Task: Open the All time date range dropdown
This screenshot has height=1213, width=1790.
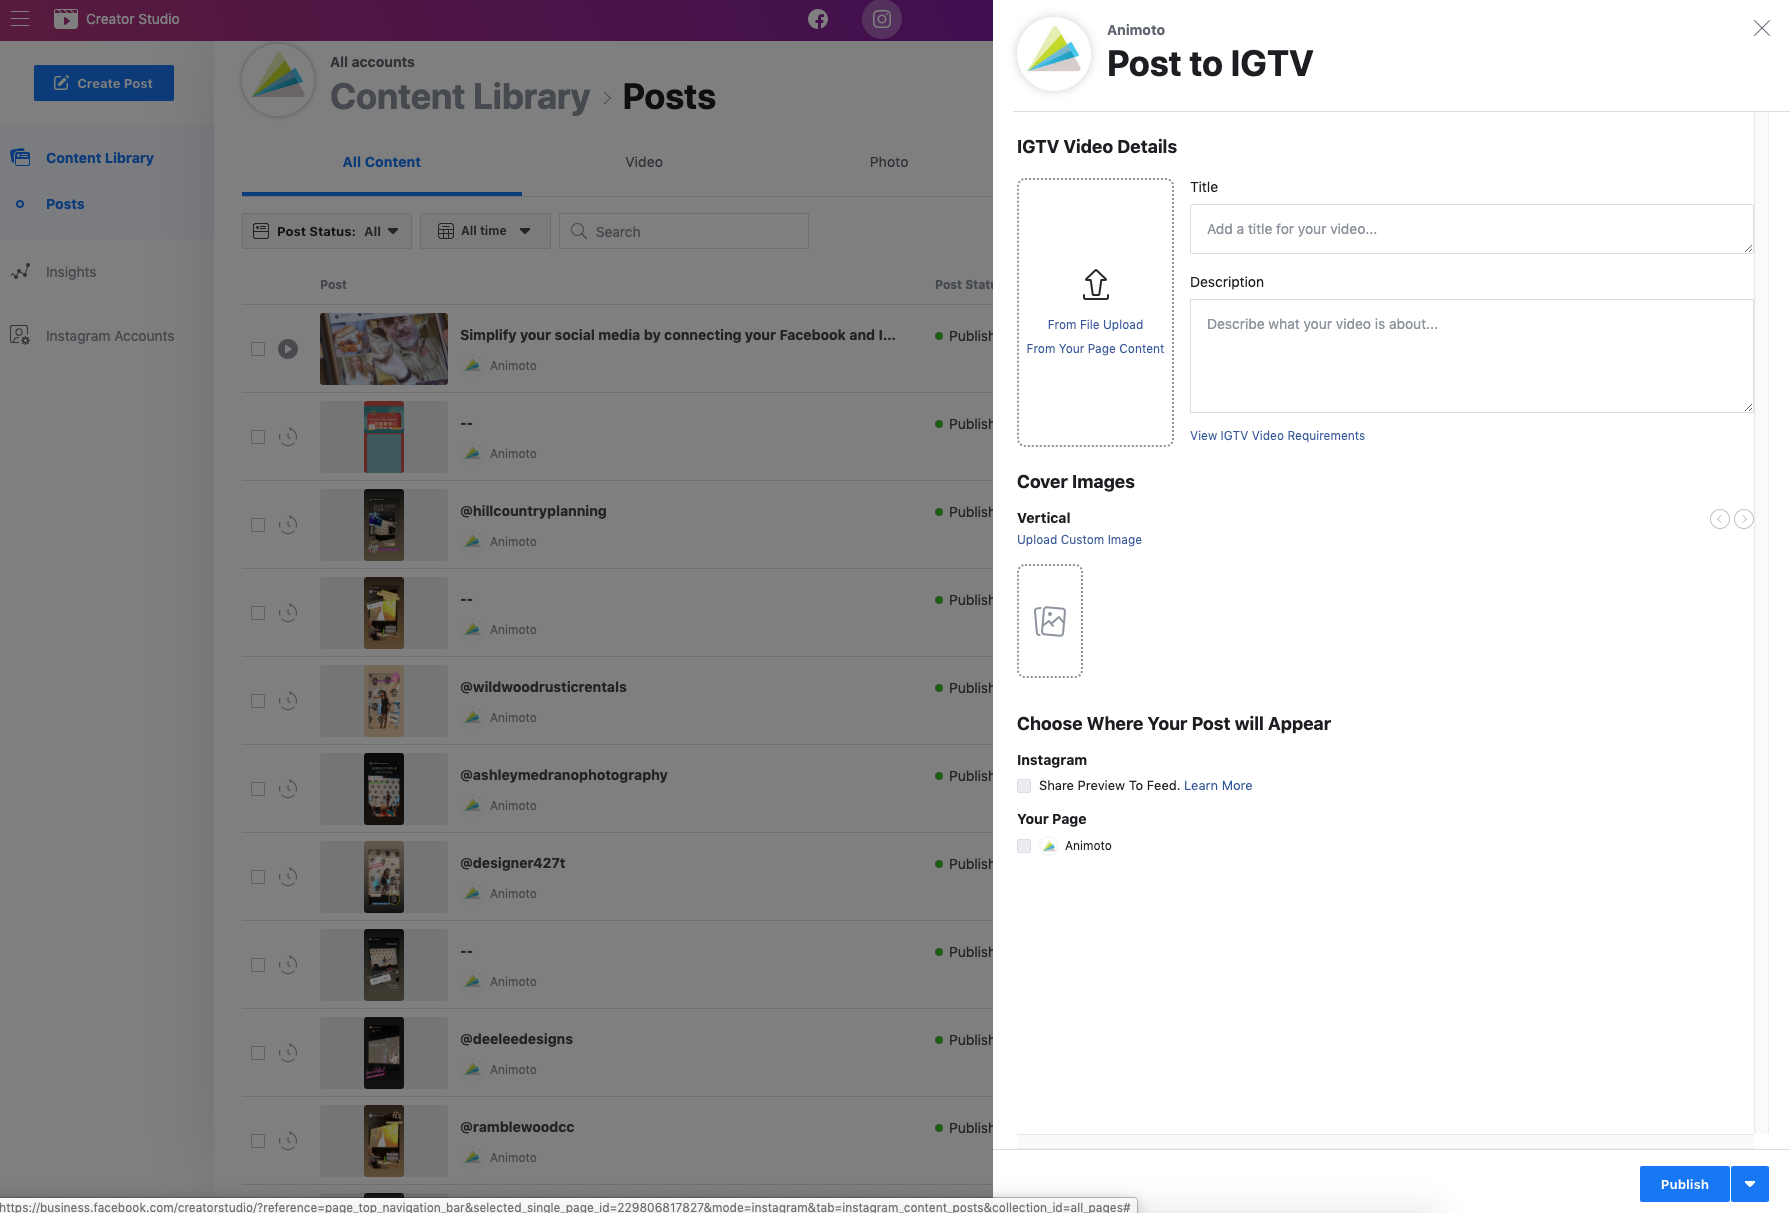Action: (x=485, y=231)
